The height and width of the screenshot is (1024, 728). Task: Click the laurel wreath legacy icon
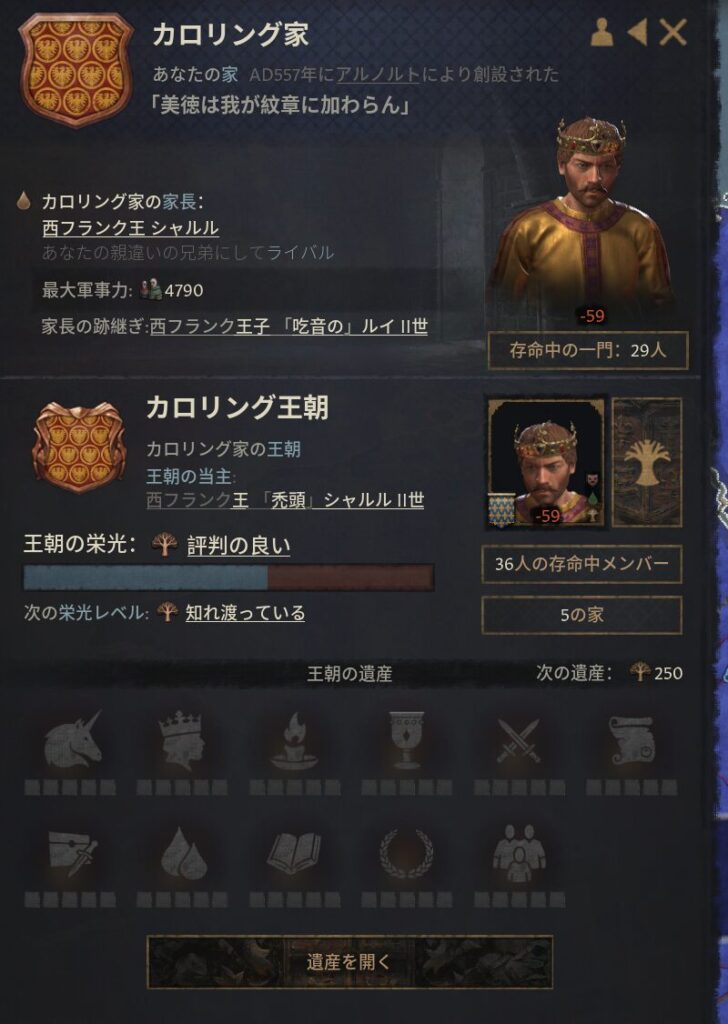(x=406, y=852)
